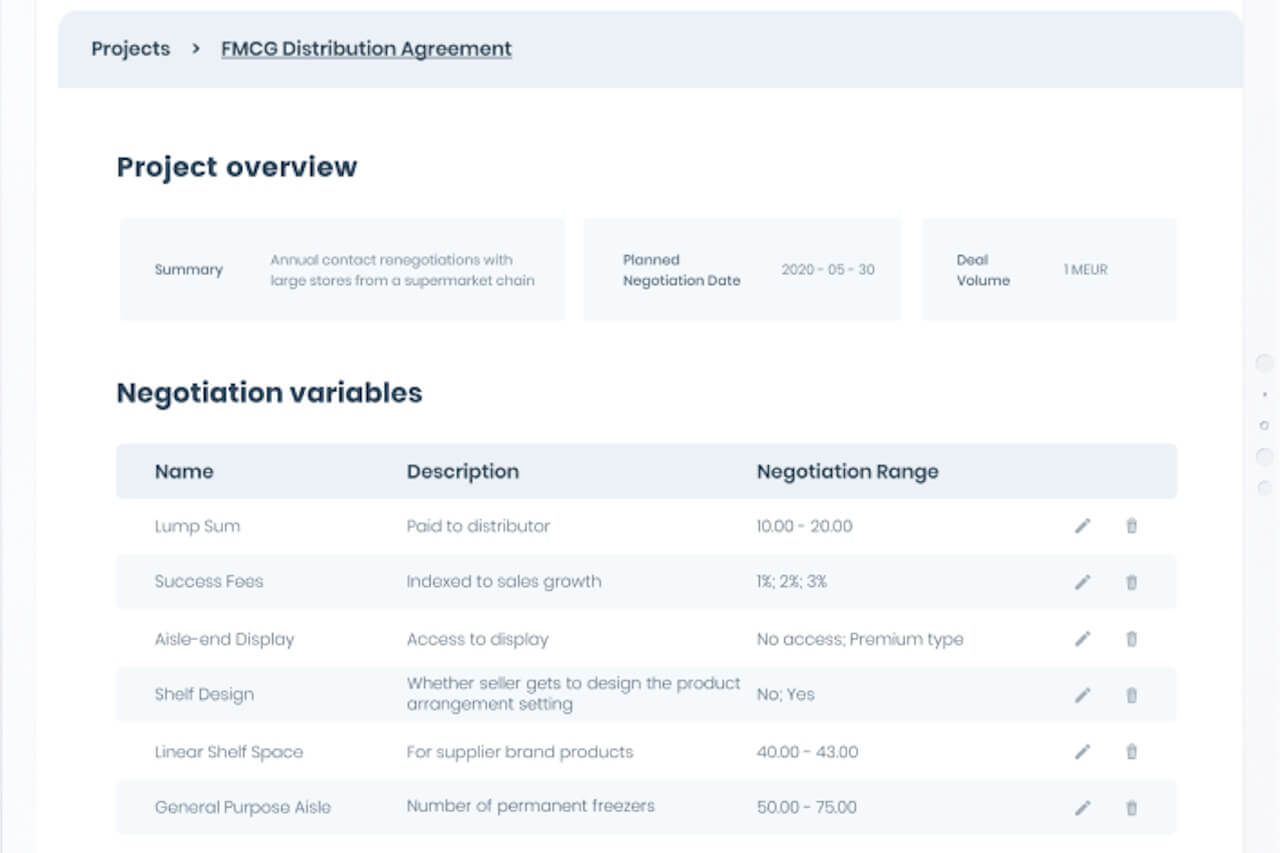Select the FMCG Distribution Agreement breadcrumb link
The width and height of the screenshot is (1280, 853).
click(365, 48)
